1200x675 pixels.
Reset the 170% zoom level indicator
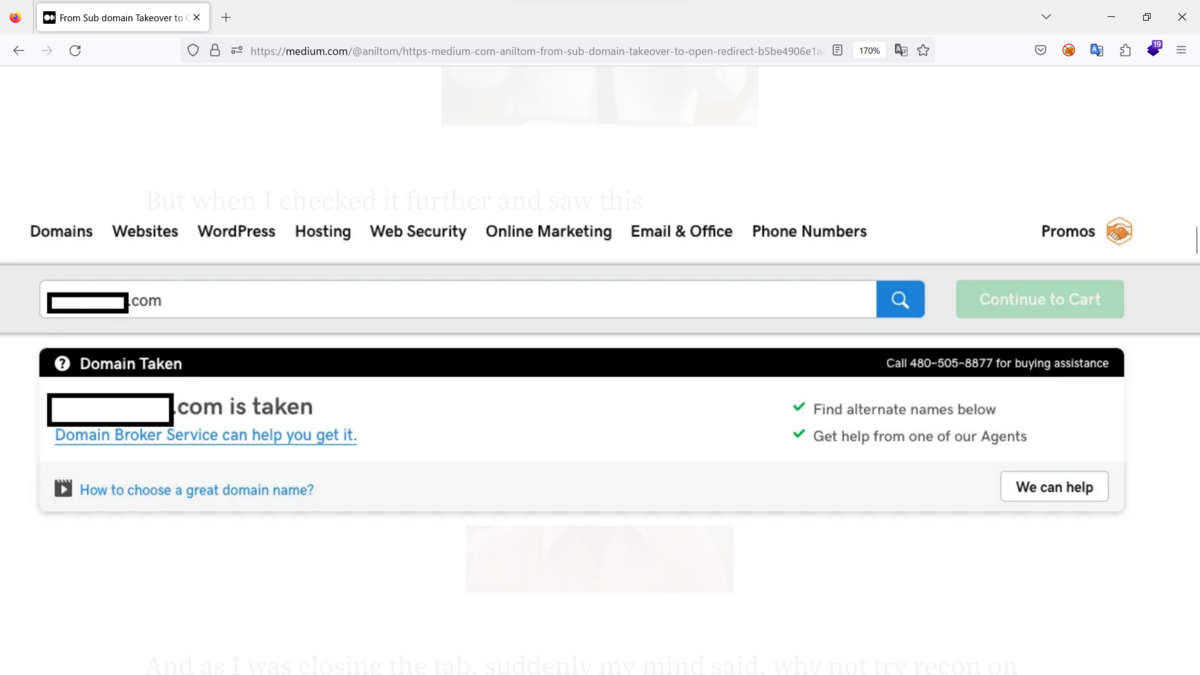[870, 50]
